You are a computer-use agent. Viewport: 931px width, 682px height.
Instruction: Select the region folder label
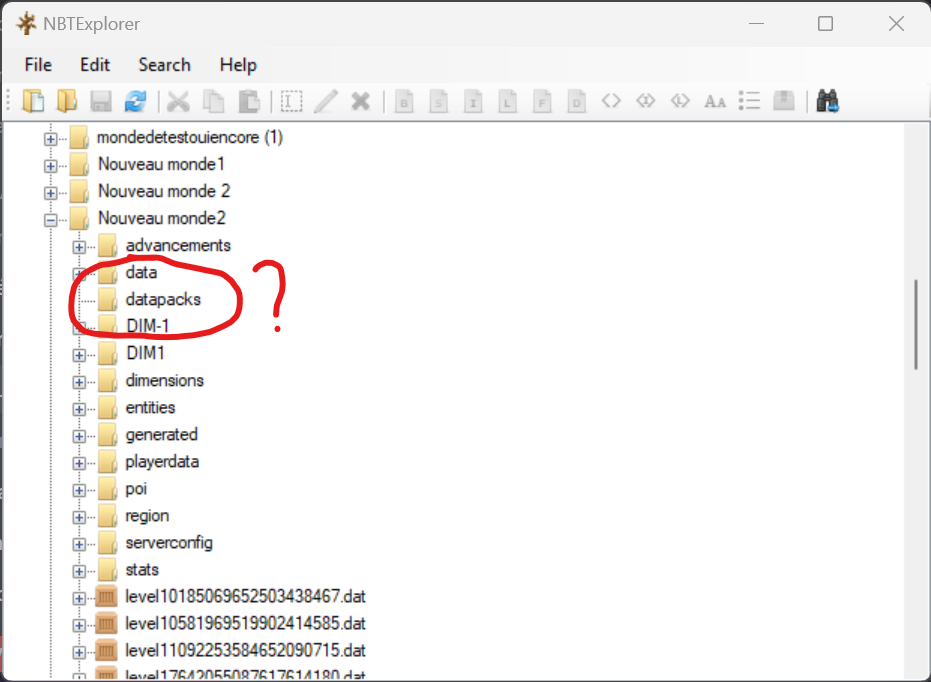tap(147, 516)
